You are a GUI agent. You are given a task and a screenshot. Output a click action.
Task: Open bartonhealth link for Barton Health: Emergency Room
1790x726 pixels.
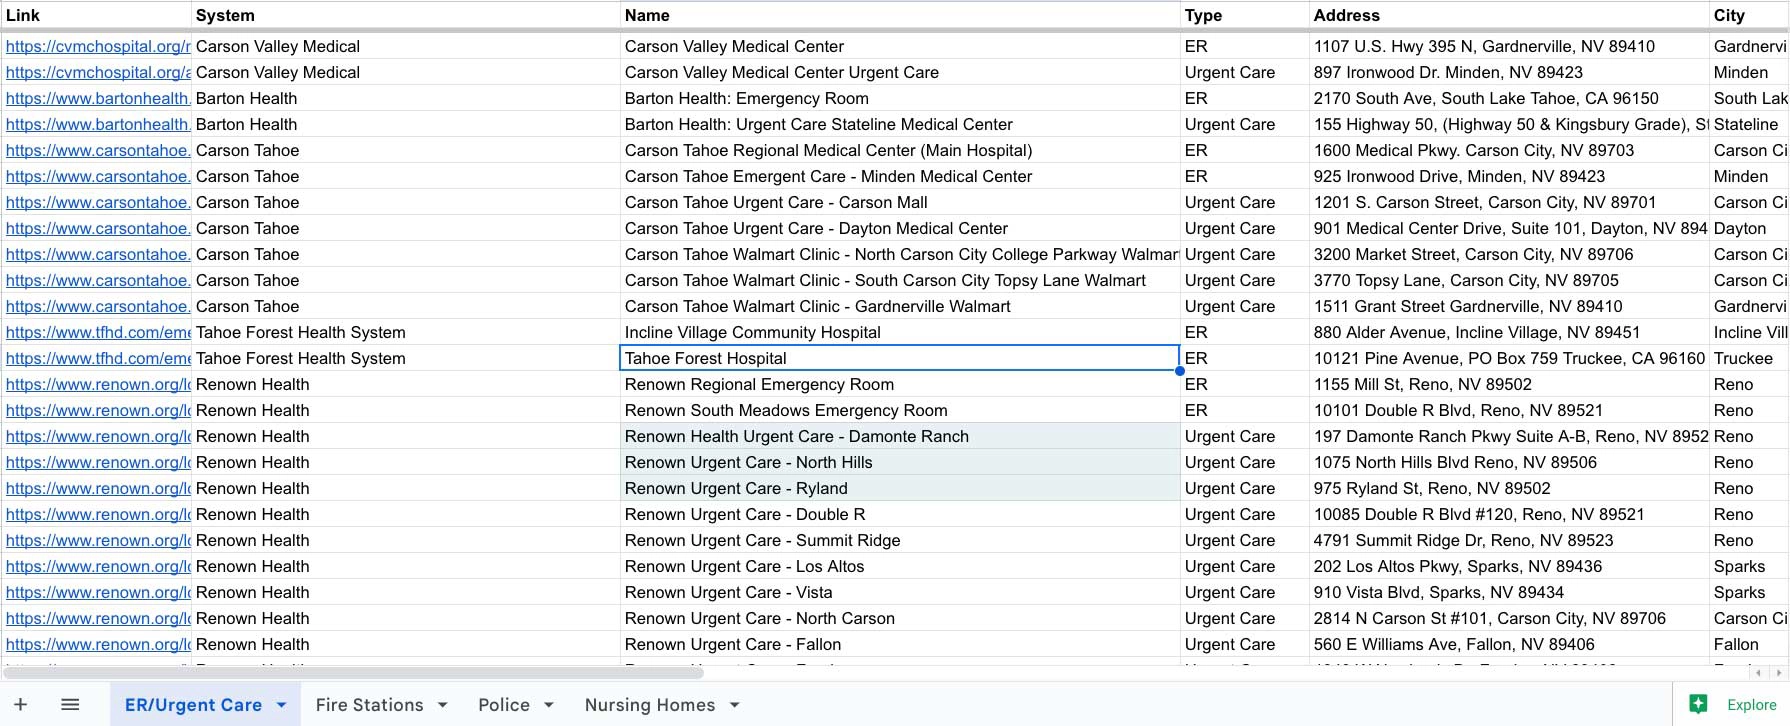tap(98, 98)
